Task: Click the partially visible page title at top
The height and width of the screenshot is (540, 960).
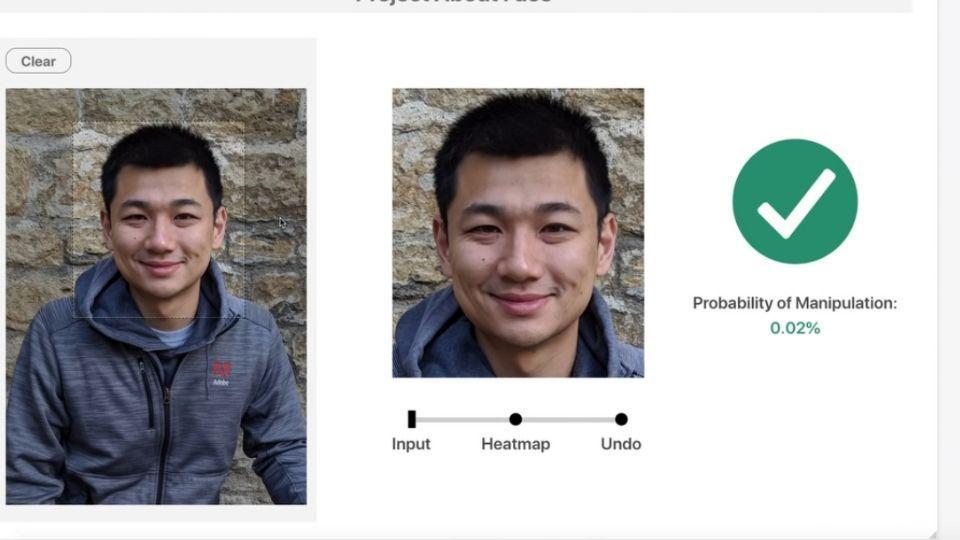Action: coord(454,2)
